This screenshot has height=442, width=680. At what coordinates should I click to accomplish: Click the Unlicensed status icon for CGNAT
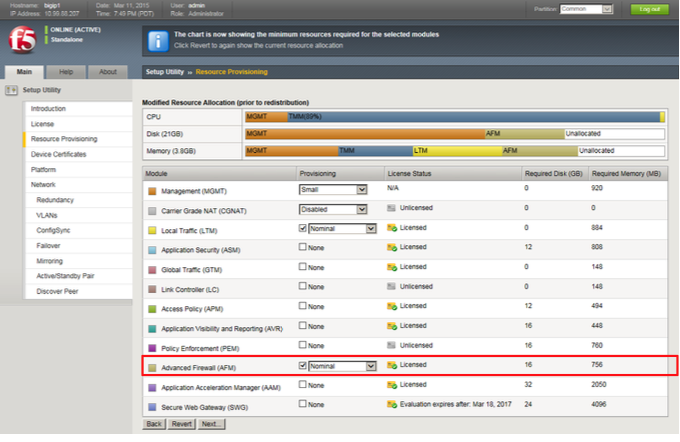tap(391, 208)
